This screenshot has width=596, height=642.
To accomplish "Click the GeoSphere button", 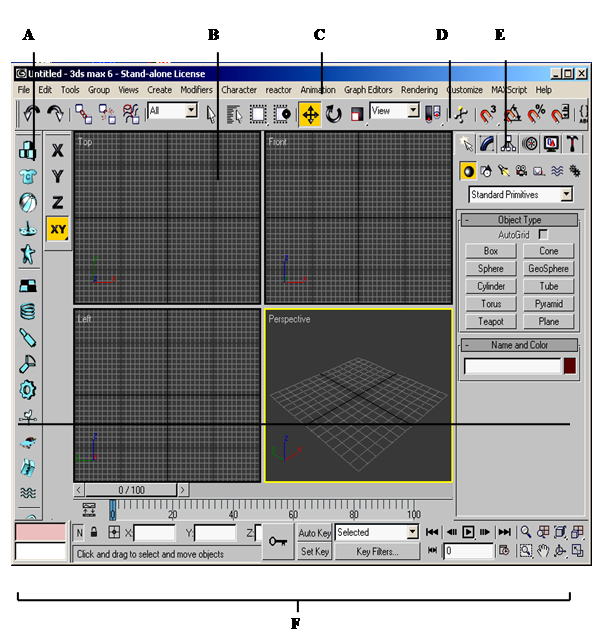I will click(x=549, y=269).
